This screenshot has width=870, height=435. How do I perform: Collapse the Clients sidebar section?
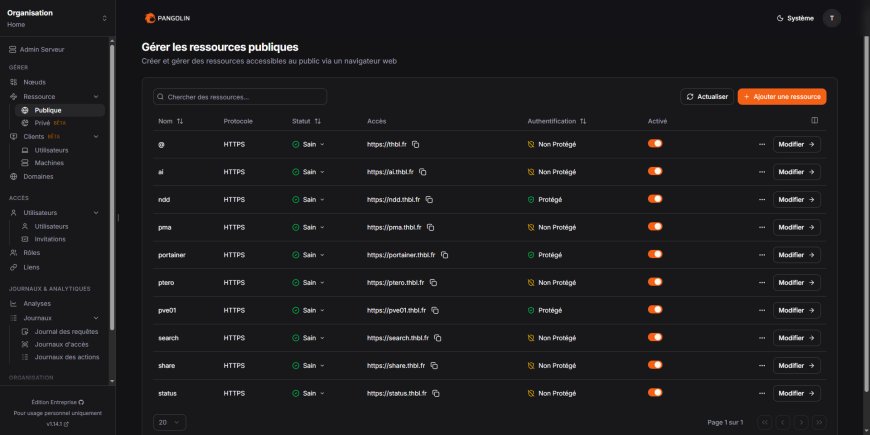(96, 136)
